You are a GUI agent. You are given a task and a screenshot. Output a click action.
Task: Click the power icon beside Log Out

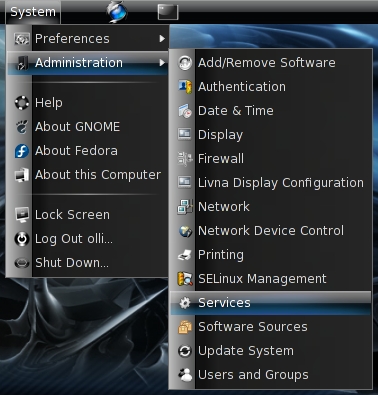coord(22,239)
